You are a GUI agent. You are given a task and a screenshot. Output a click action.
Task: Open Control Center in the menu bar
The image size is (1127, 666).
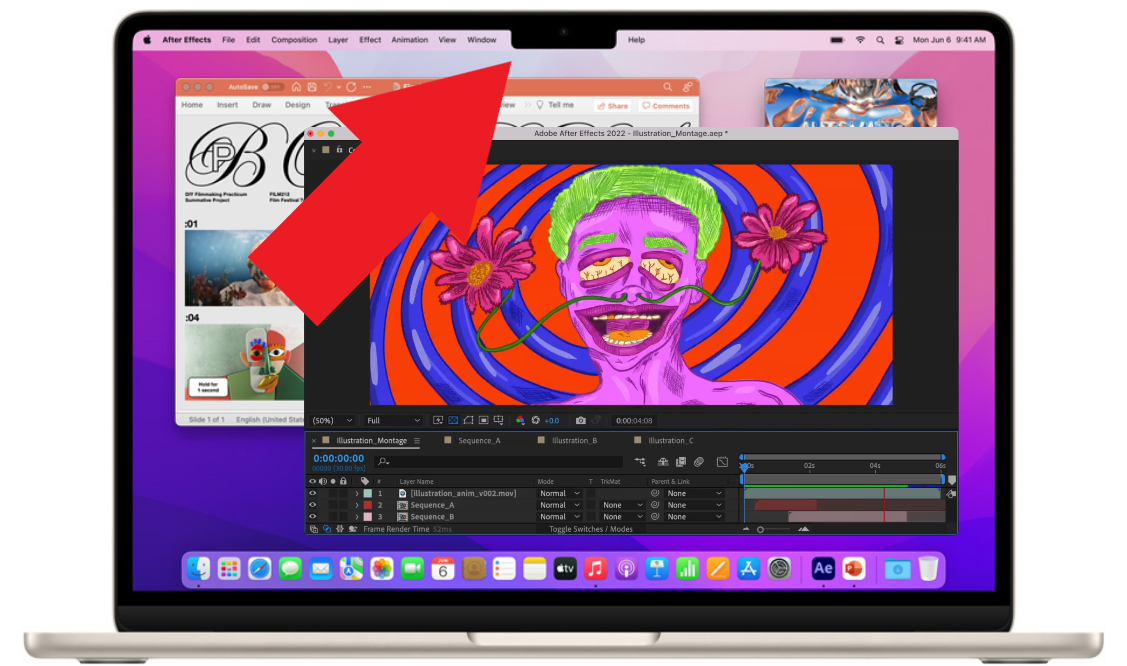click(899, 40)
